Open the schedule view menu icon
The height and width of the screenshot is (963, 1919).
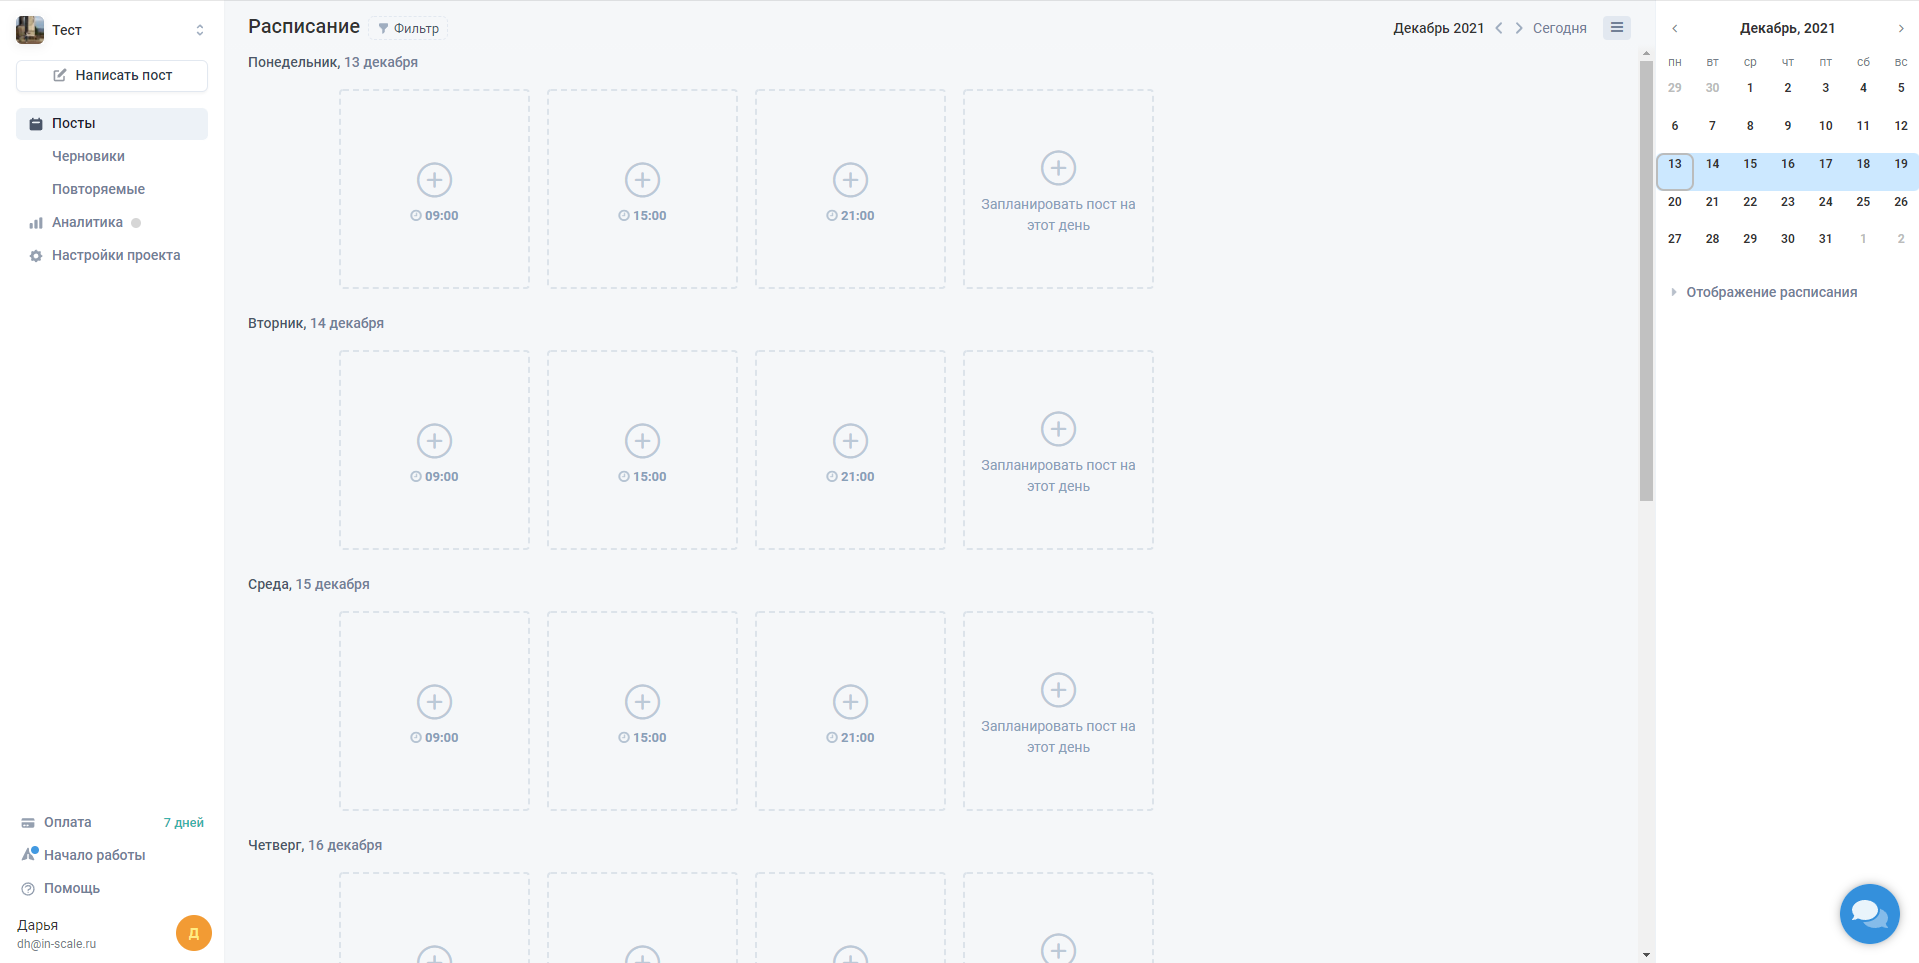pos(1617,28)
